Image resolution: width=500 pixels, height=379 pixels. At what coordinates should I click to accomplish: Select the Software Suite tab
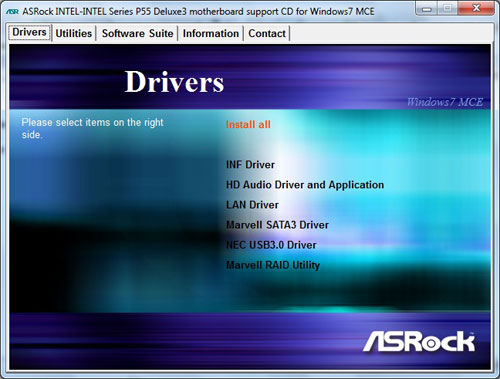click(x=137, y=33)
